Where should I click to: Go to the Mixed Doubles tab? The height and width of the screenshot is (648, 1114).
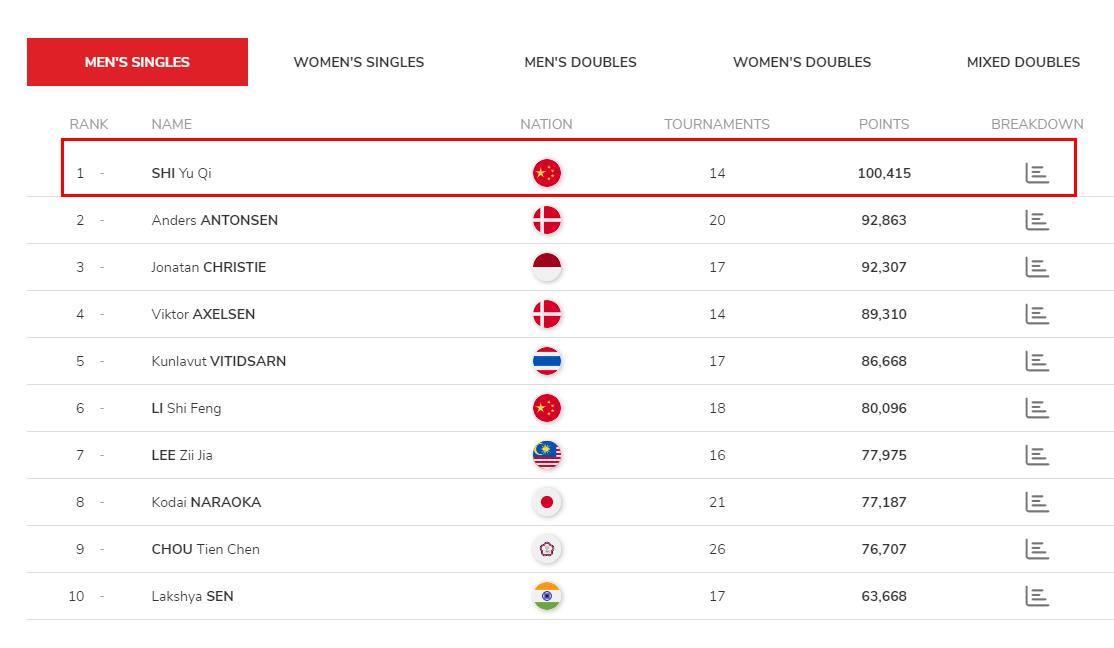(x=1023, y=62)
